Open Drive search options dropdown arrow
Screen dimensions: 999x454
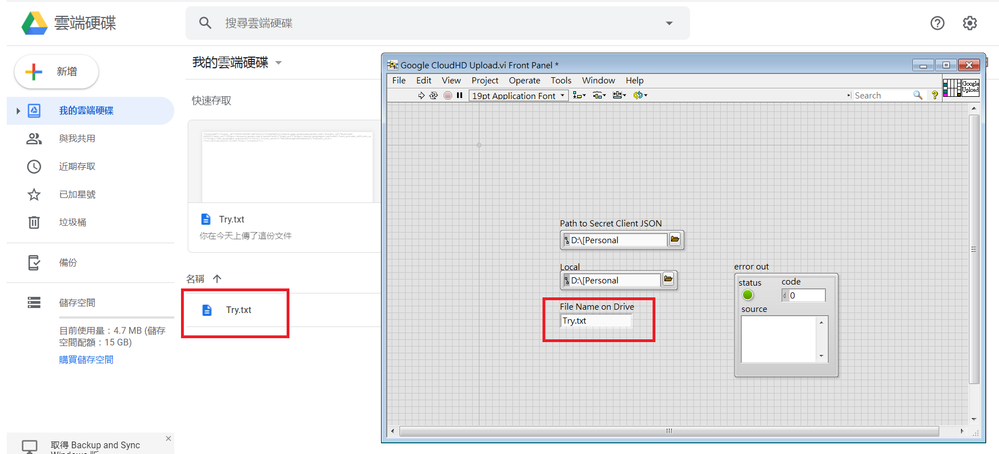[x=669, y=24]
